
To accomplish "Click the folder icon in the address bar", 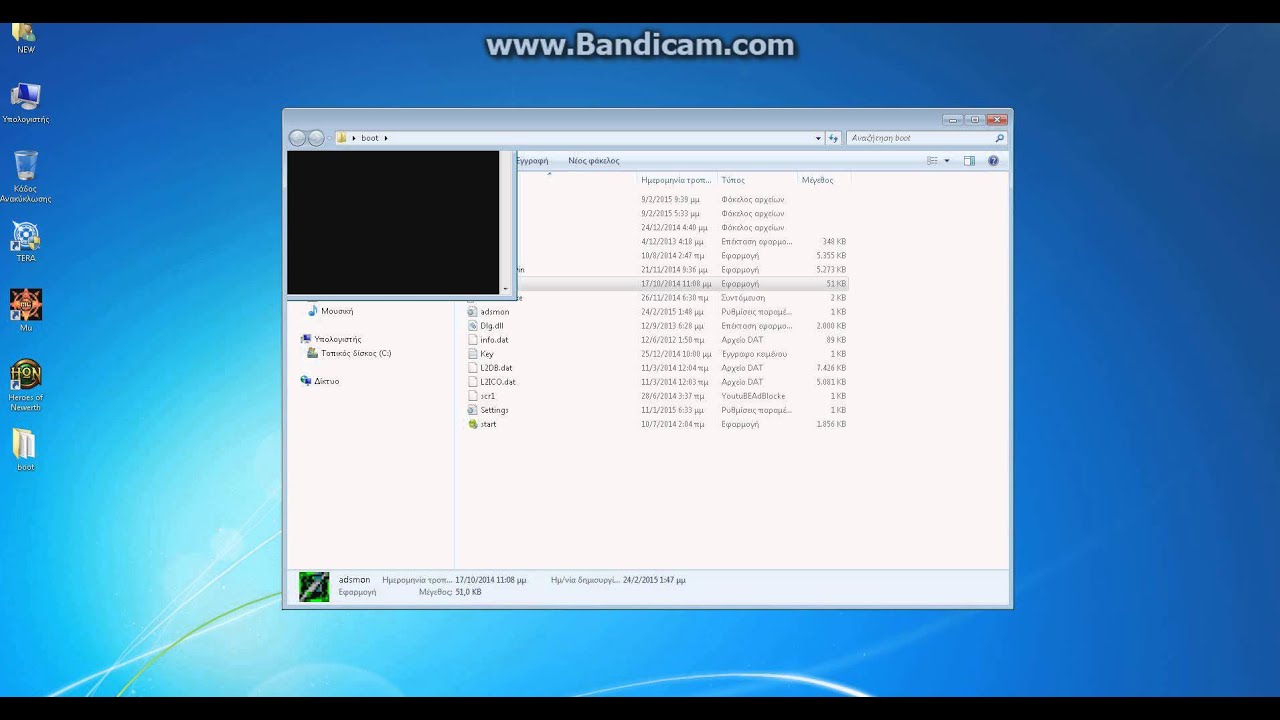I will coord(341,138).
